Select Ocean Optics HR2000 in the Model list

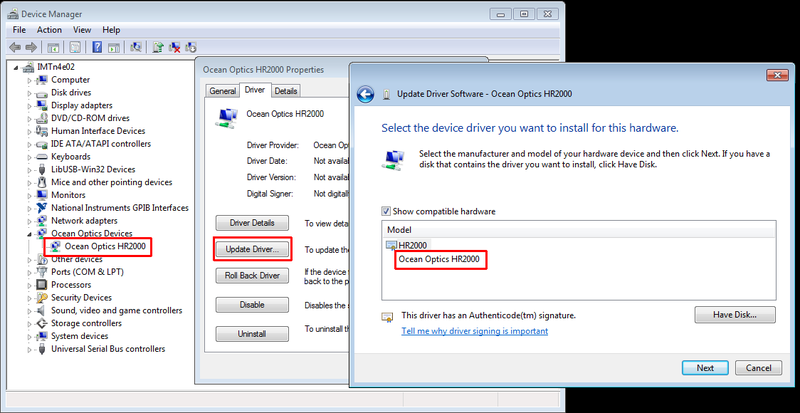pos(439,259)
